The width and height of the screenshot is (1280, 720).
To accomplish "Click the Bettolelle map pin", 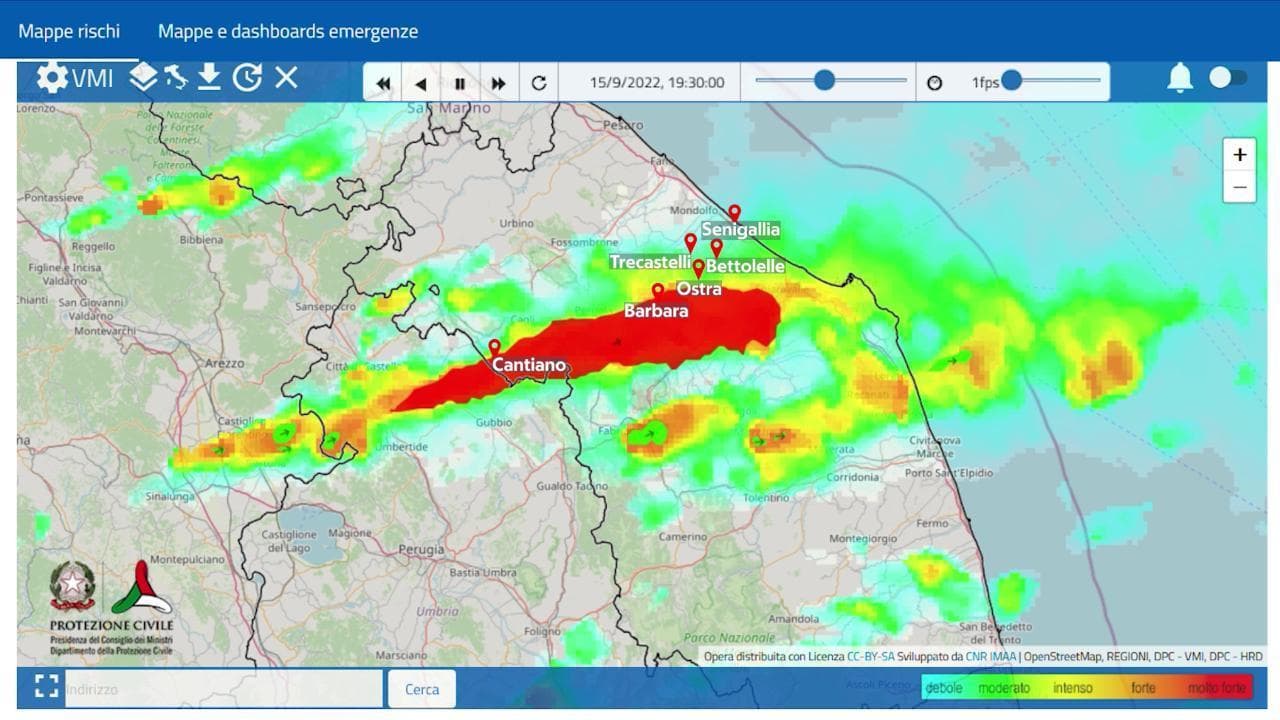I will 716,248.
